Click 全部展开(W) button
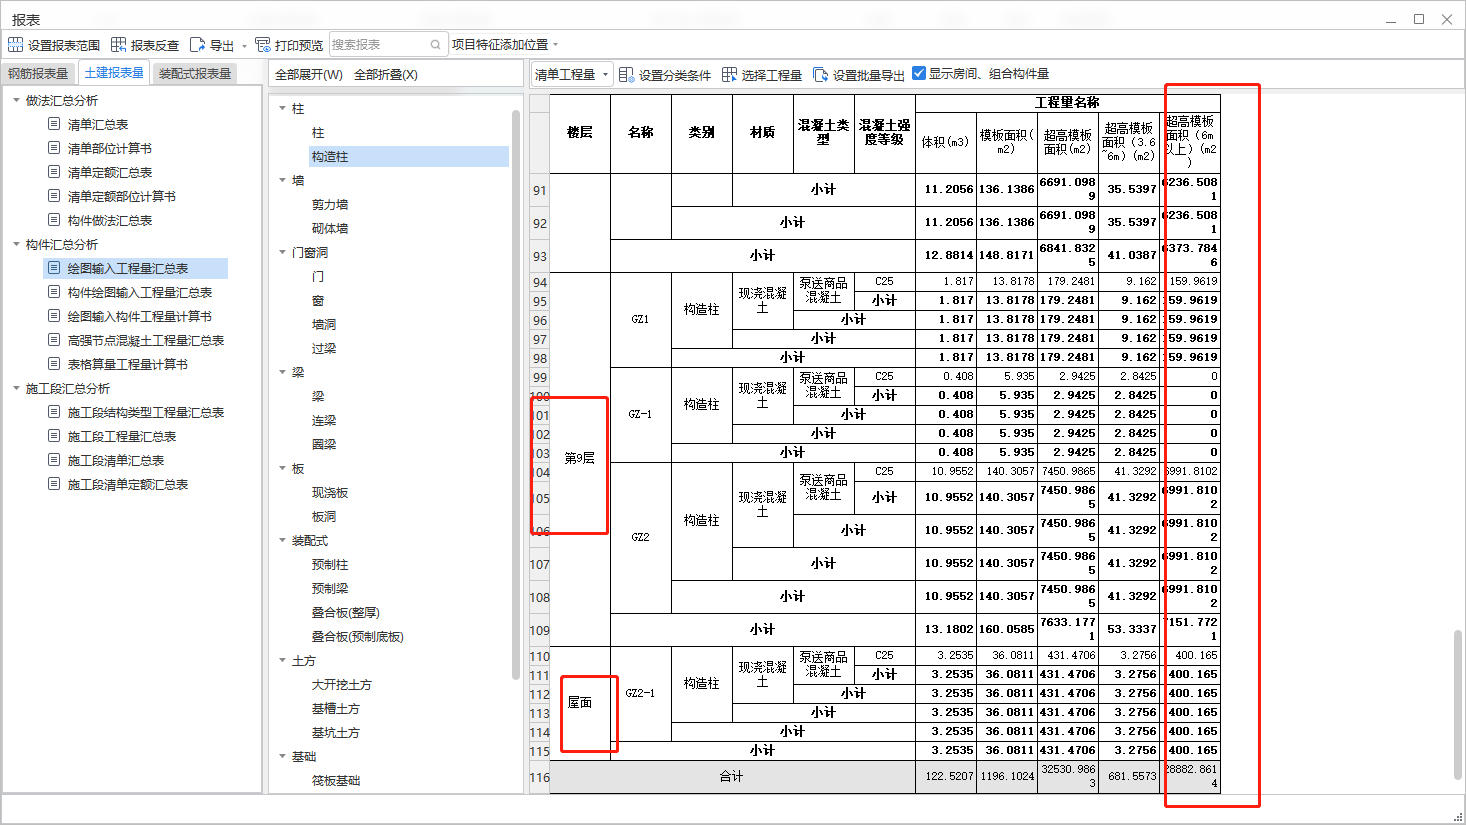This screenshot has width=1466, height=825. pos(309,75)
